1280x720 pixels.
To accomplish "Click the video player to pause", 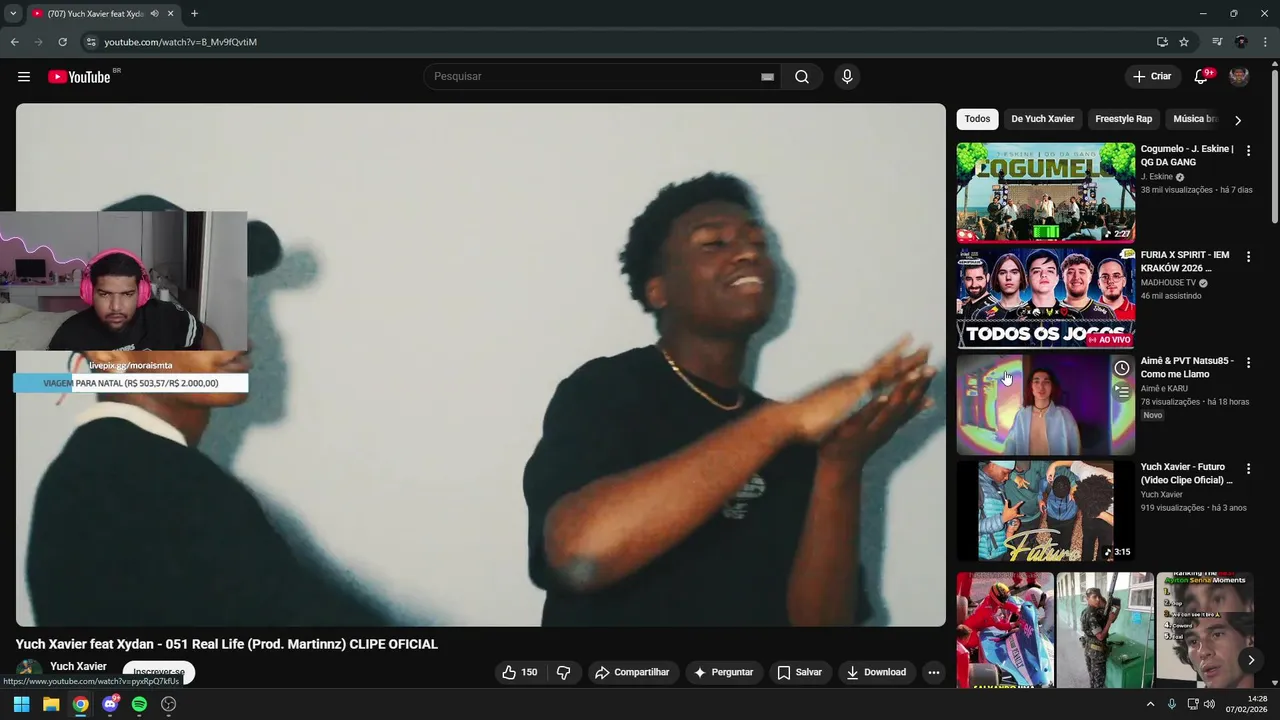I will tap(480, 365).
